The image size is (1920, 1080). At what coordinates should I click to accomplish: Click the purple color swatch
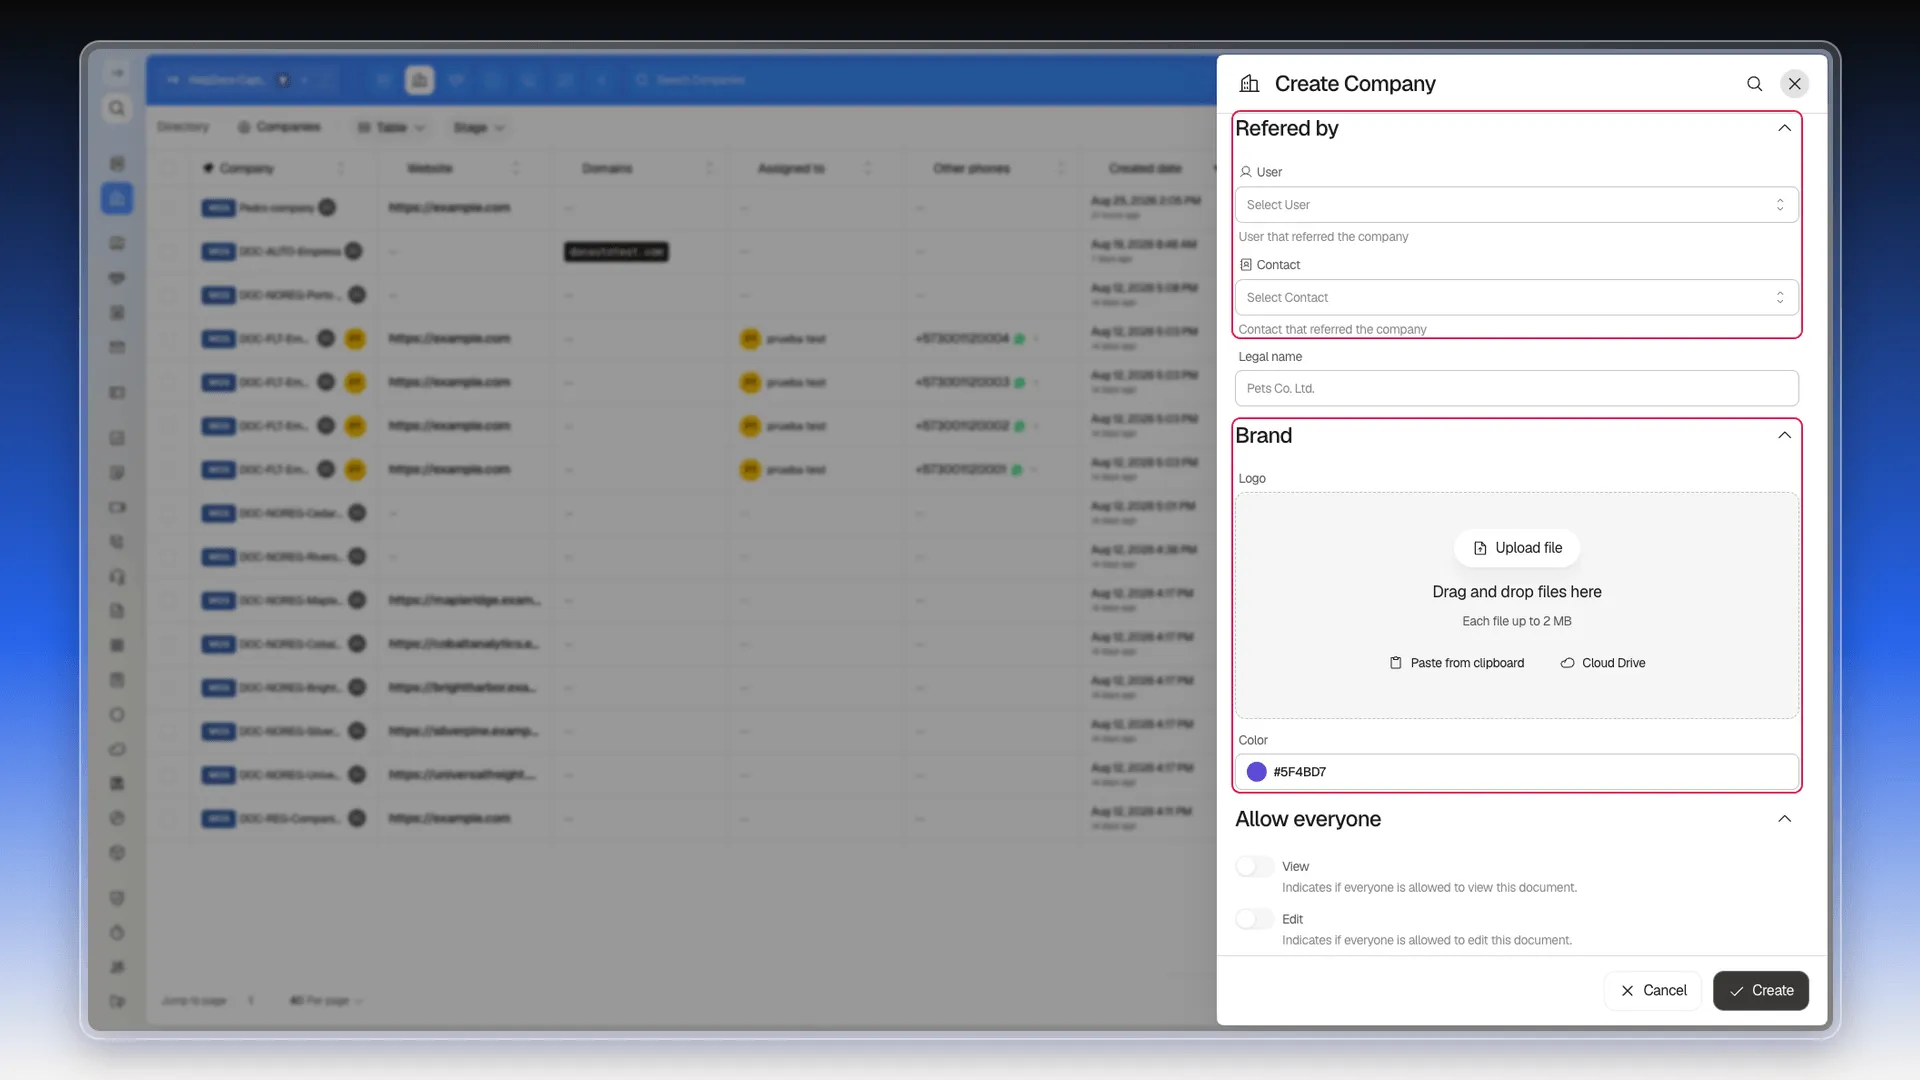click(1257, 772)
